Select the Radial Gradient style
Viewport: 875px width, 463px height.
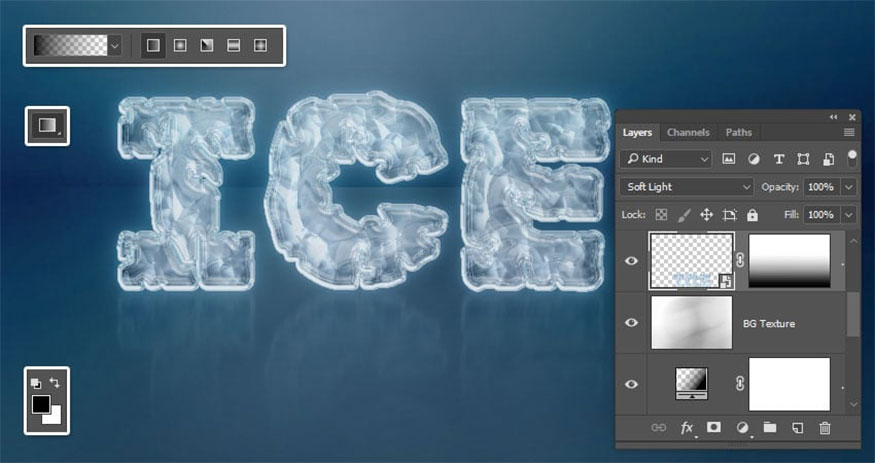point(180,46)
